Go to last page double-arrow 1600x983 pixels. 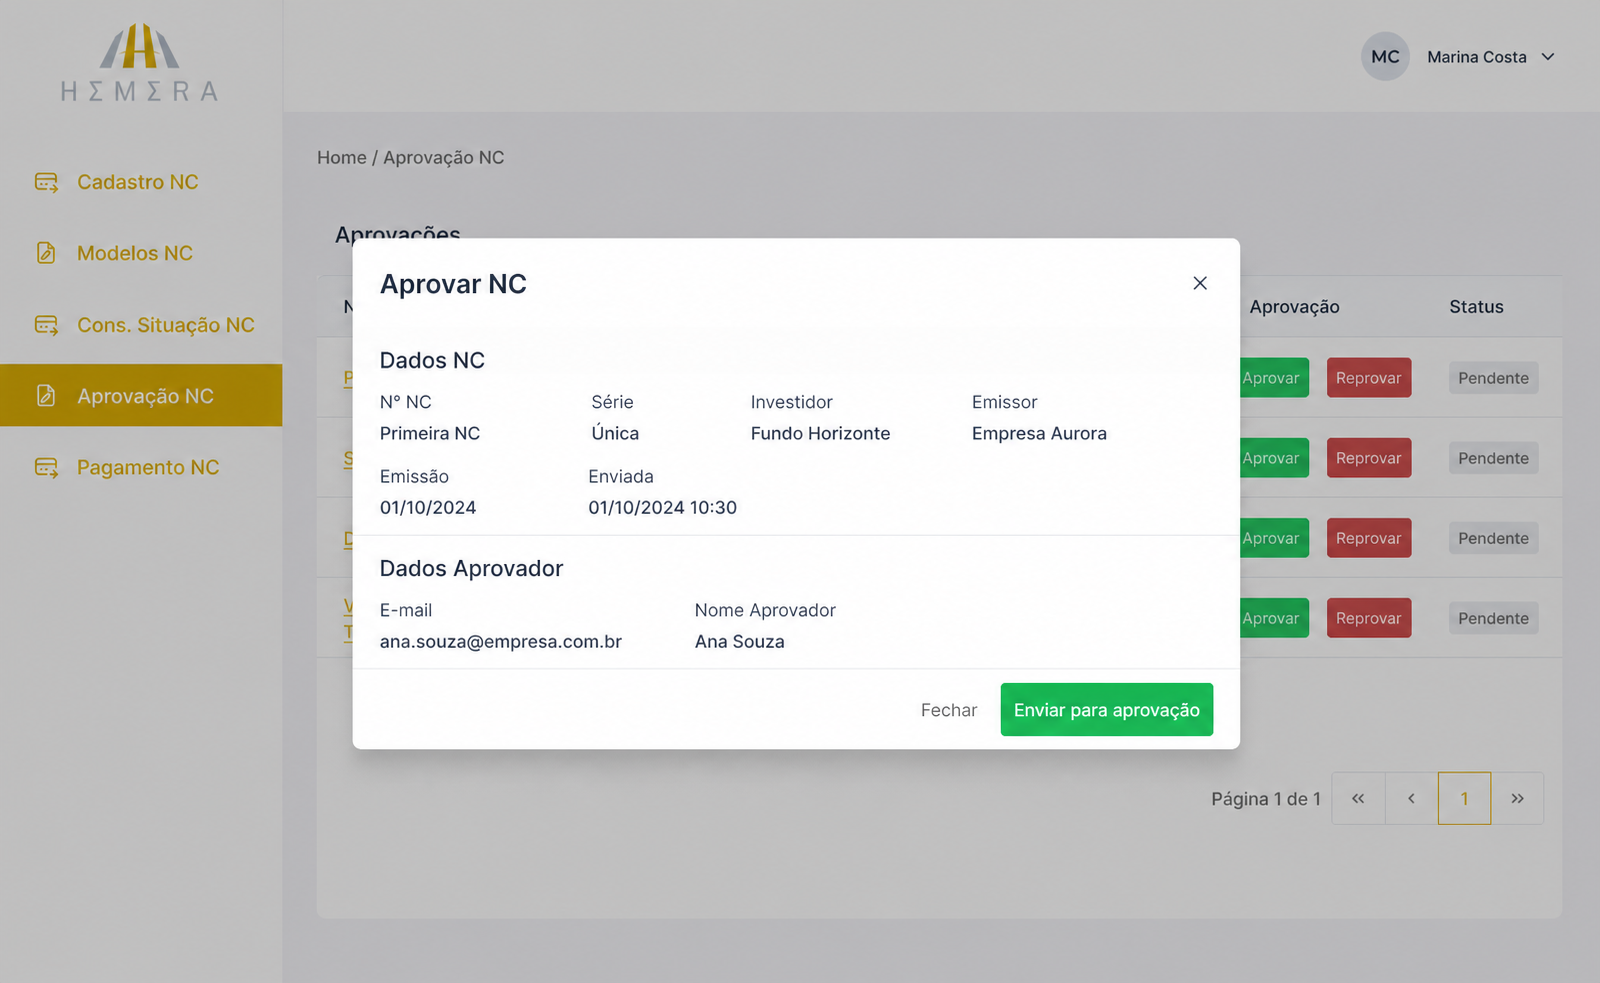point(1517,798)
